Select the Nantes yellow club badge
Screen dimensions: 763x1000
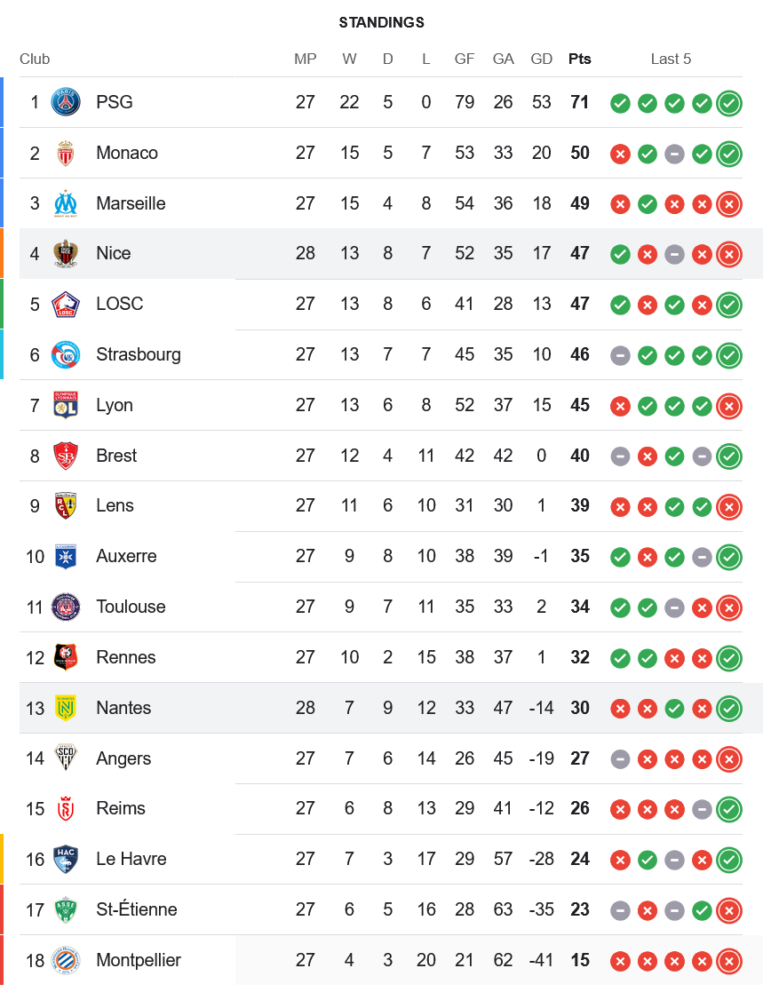[x=66, y=708]
